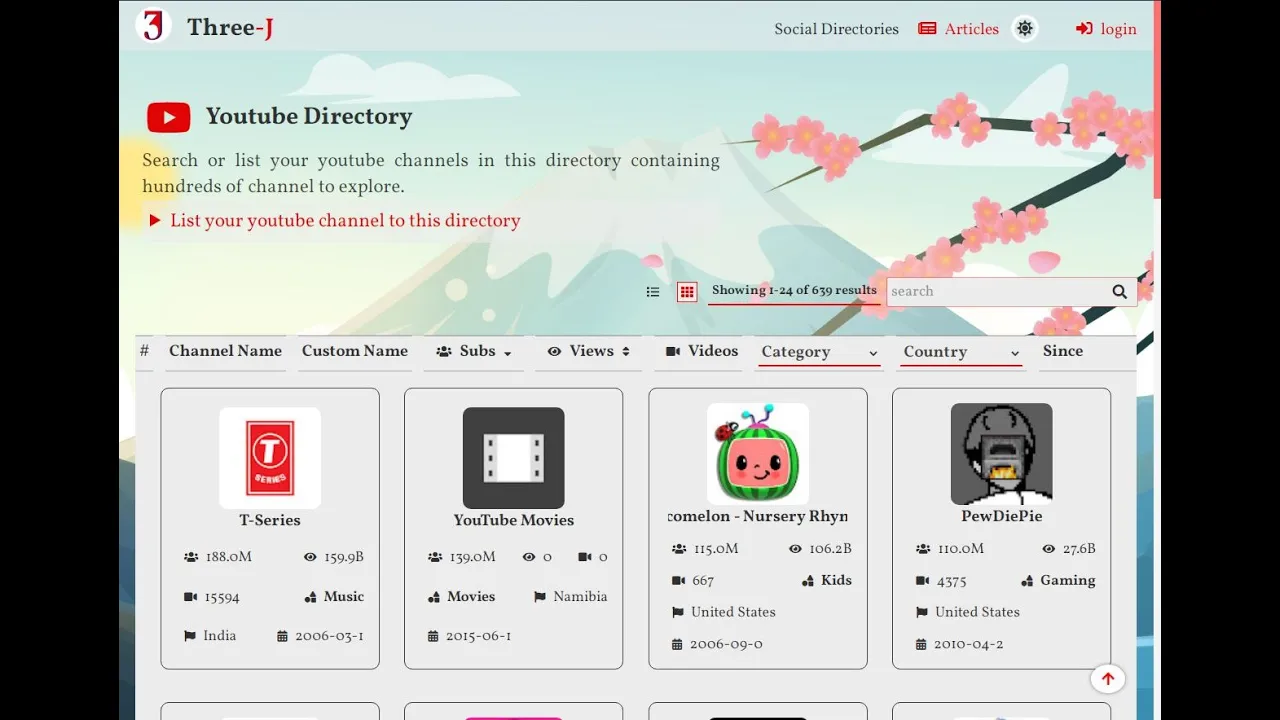
Task: Open the Three-J home link
Action: [230, 27]
